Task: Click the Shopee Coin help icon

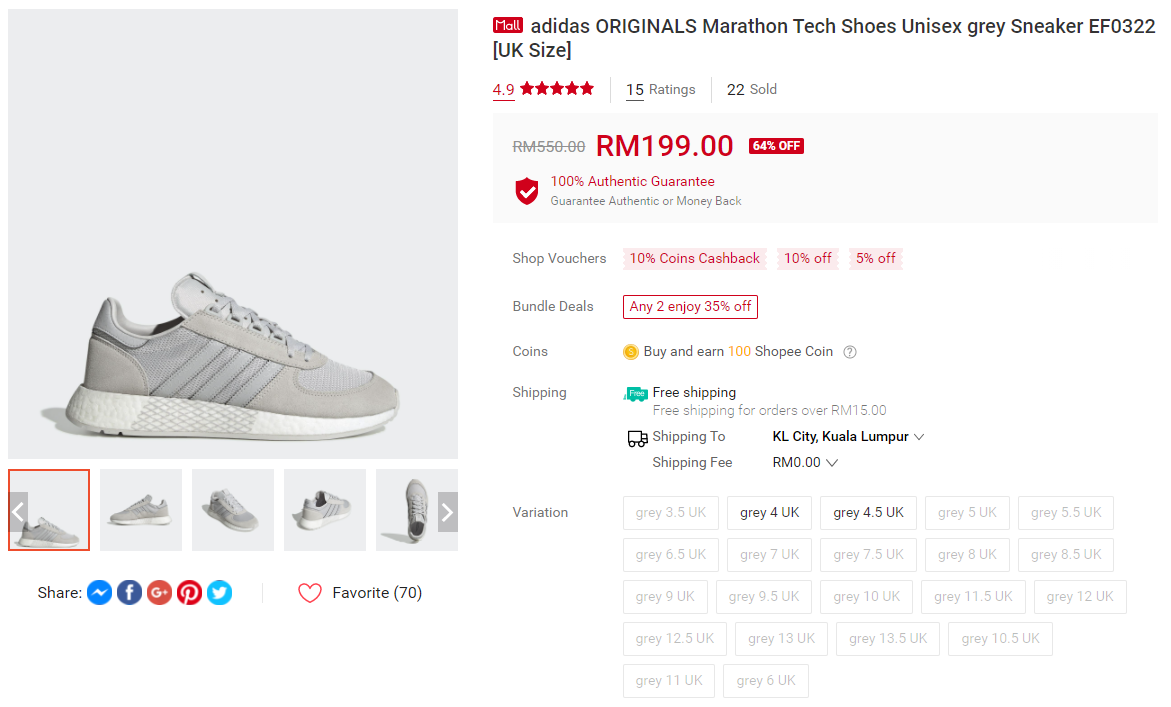Action: (850, 352)
